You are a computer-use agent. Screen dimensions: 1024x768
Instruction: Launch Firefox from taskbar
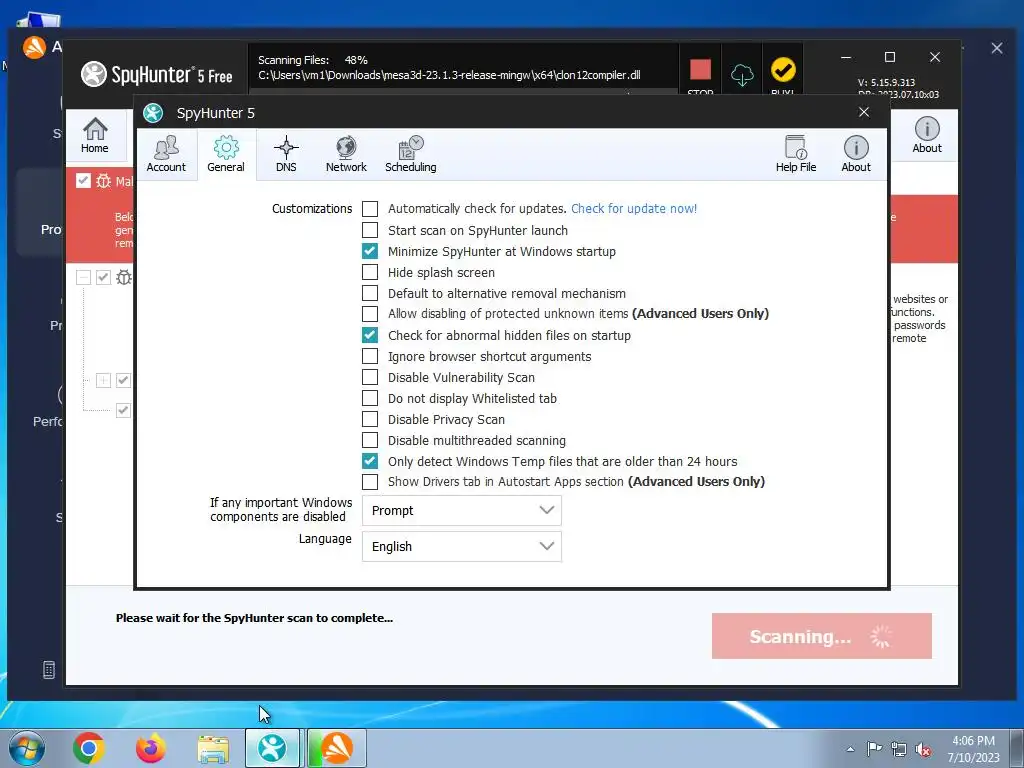point(151,748)
